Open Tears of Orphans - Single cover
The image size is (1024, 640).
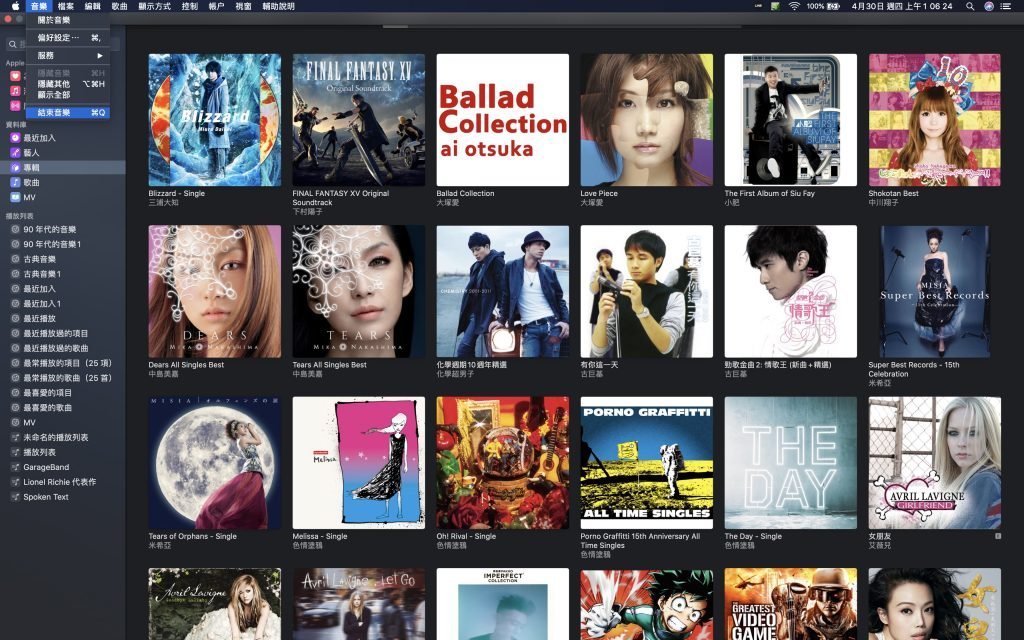[215, 463]
